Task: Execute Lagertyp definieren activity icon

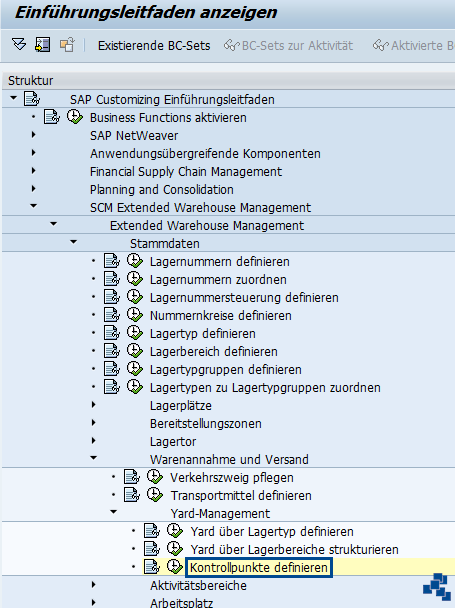Action: coord(135,333)
